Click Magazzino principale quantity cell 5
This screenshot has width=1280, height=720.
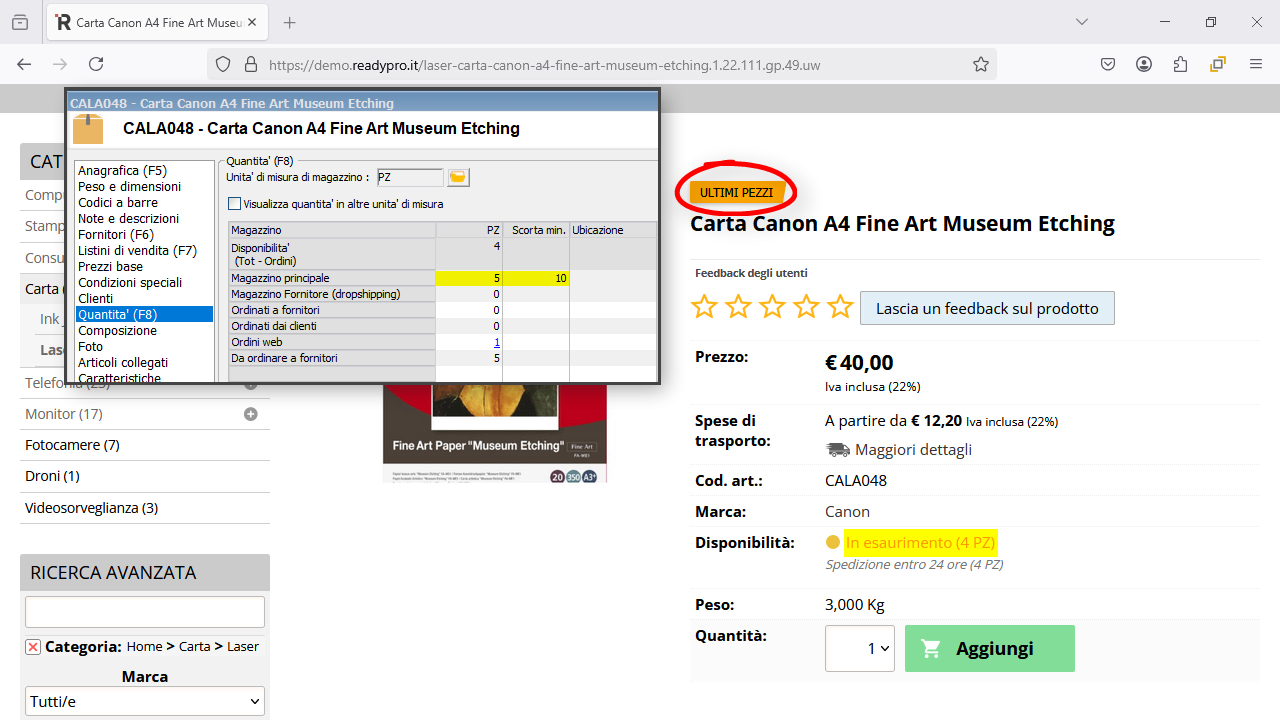pyautogui.click(x=469, y=278)
